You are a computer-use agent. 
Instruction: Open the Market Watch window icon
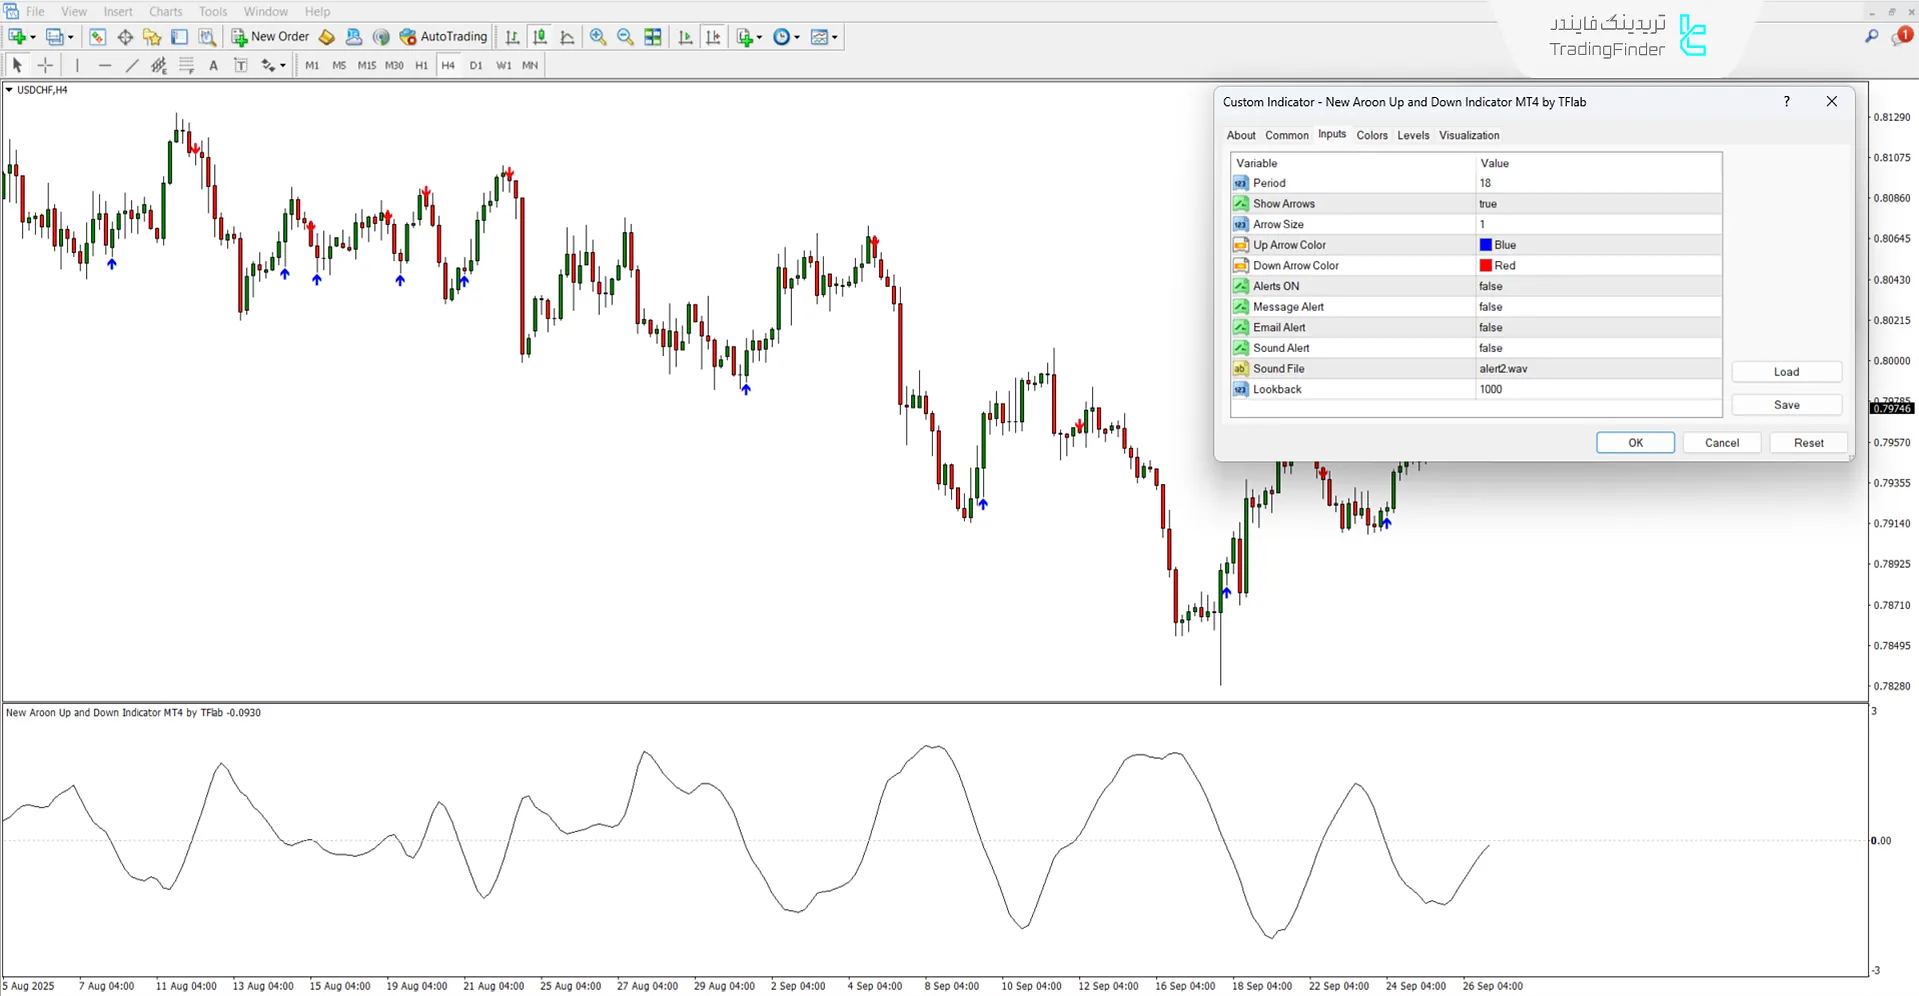[x=97, y=37]
